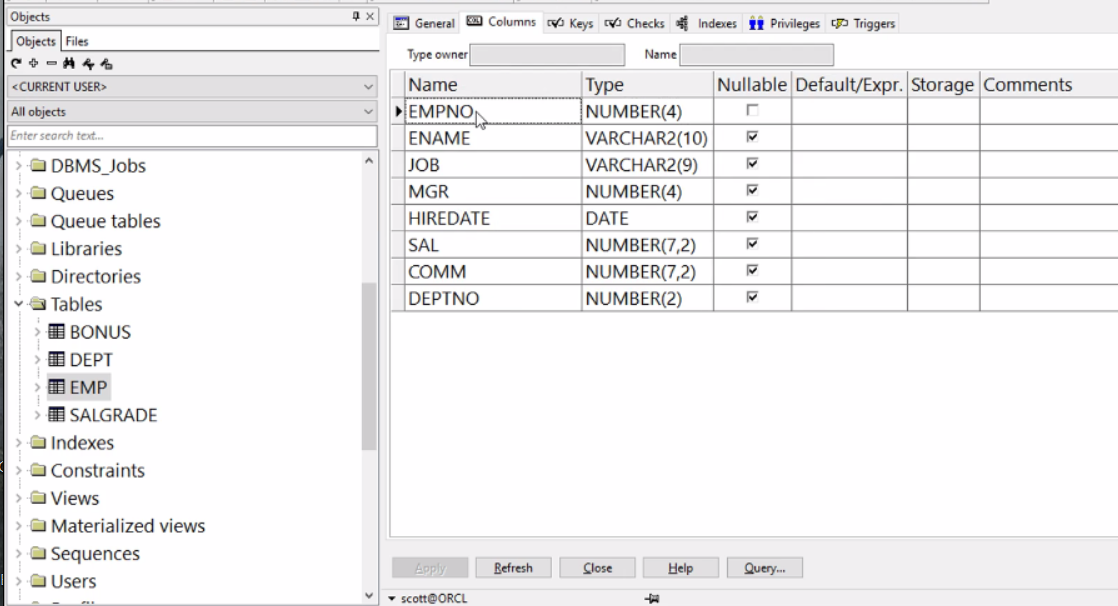Screen dimensions: 1118x606
Task: Select the DEPTNO name cell
Action: point(493,299)
